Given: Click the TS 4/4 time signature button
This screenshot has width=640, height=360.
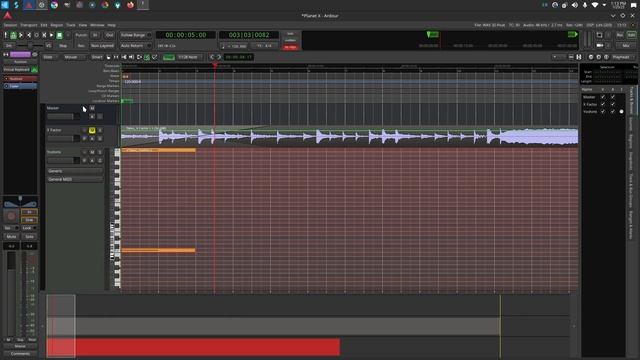Looking at the screenshot, I should coord(264,46).
